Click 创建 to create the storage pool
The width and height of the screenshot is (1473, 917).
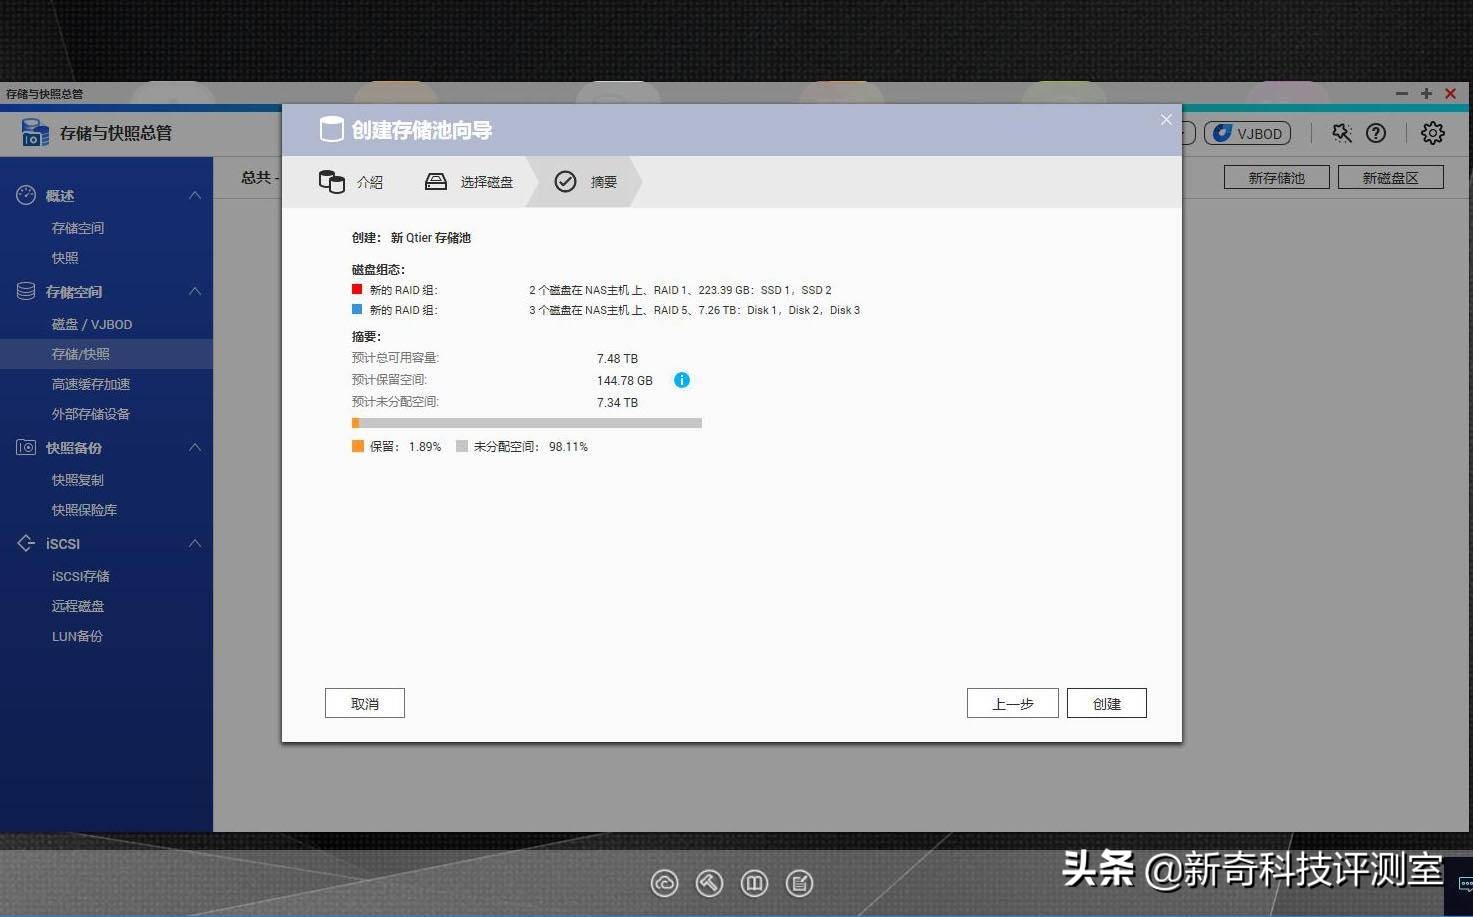point(1106,703)
